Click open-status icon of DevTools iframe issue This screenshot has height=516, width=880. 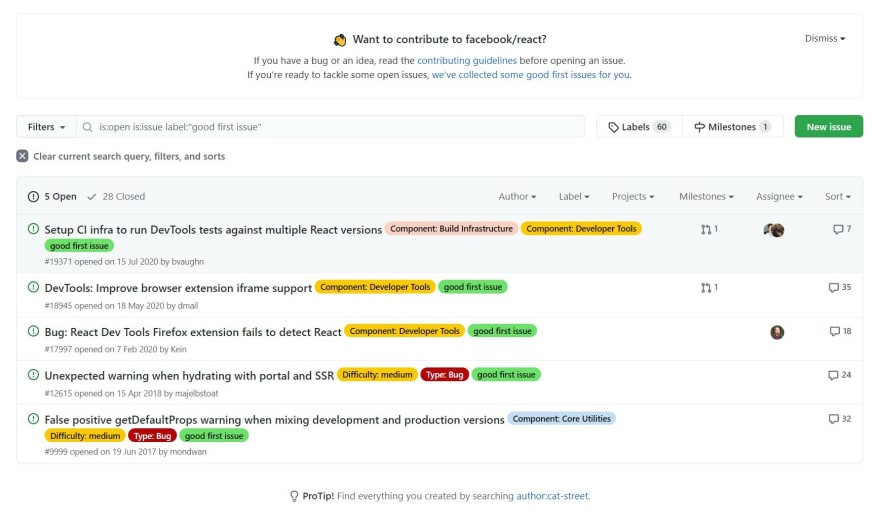(x=34, y=287)
